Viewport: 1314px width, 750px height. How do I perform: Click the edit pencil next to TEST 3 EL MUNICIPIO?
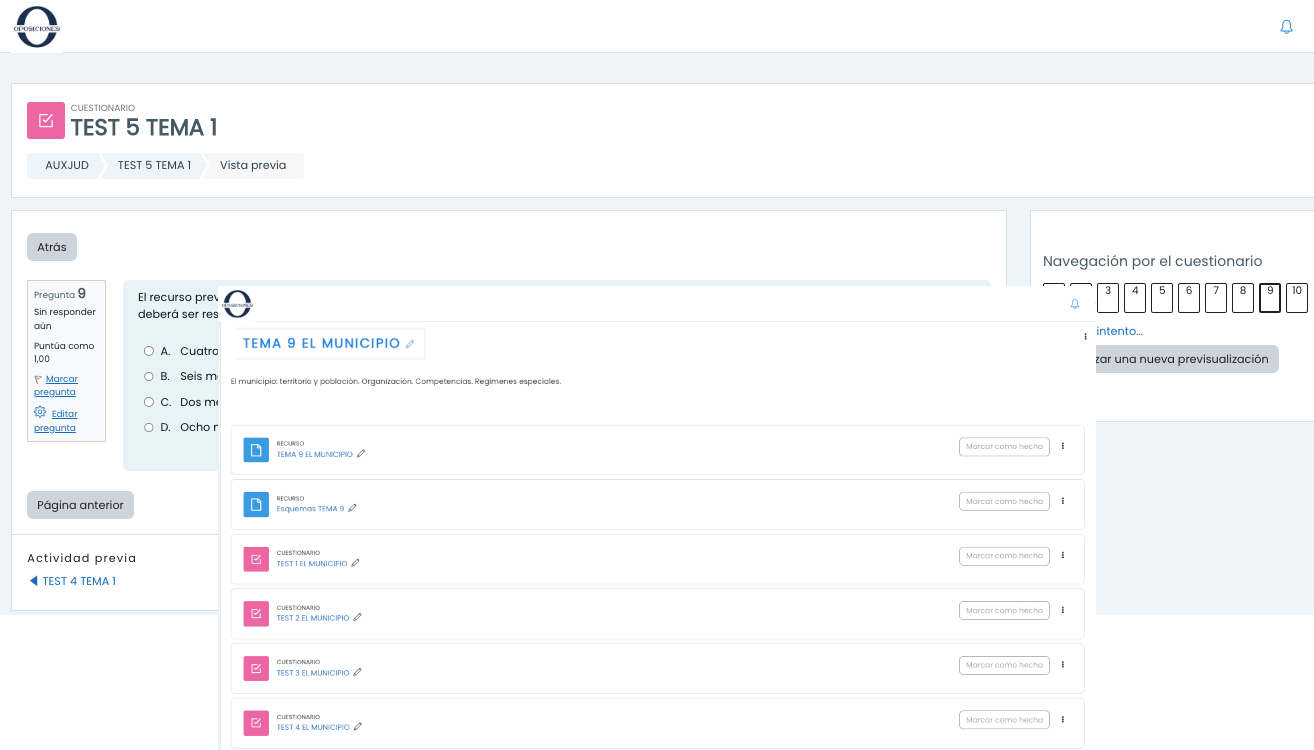[x=358, y=673]
